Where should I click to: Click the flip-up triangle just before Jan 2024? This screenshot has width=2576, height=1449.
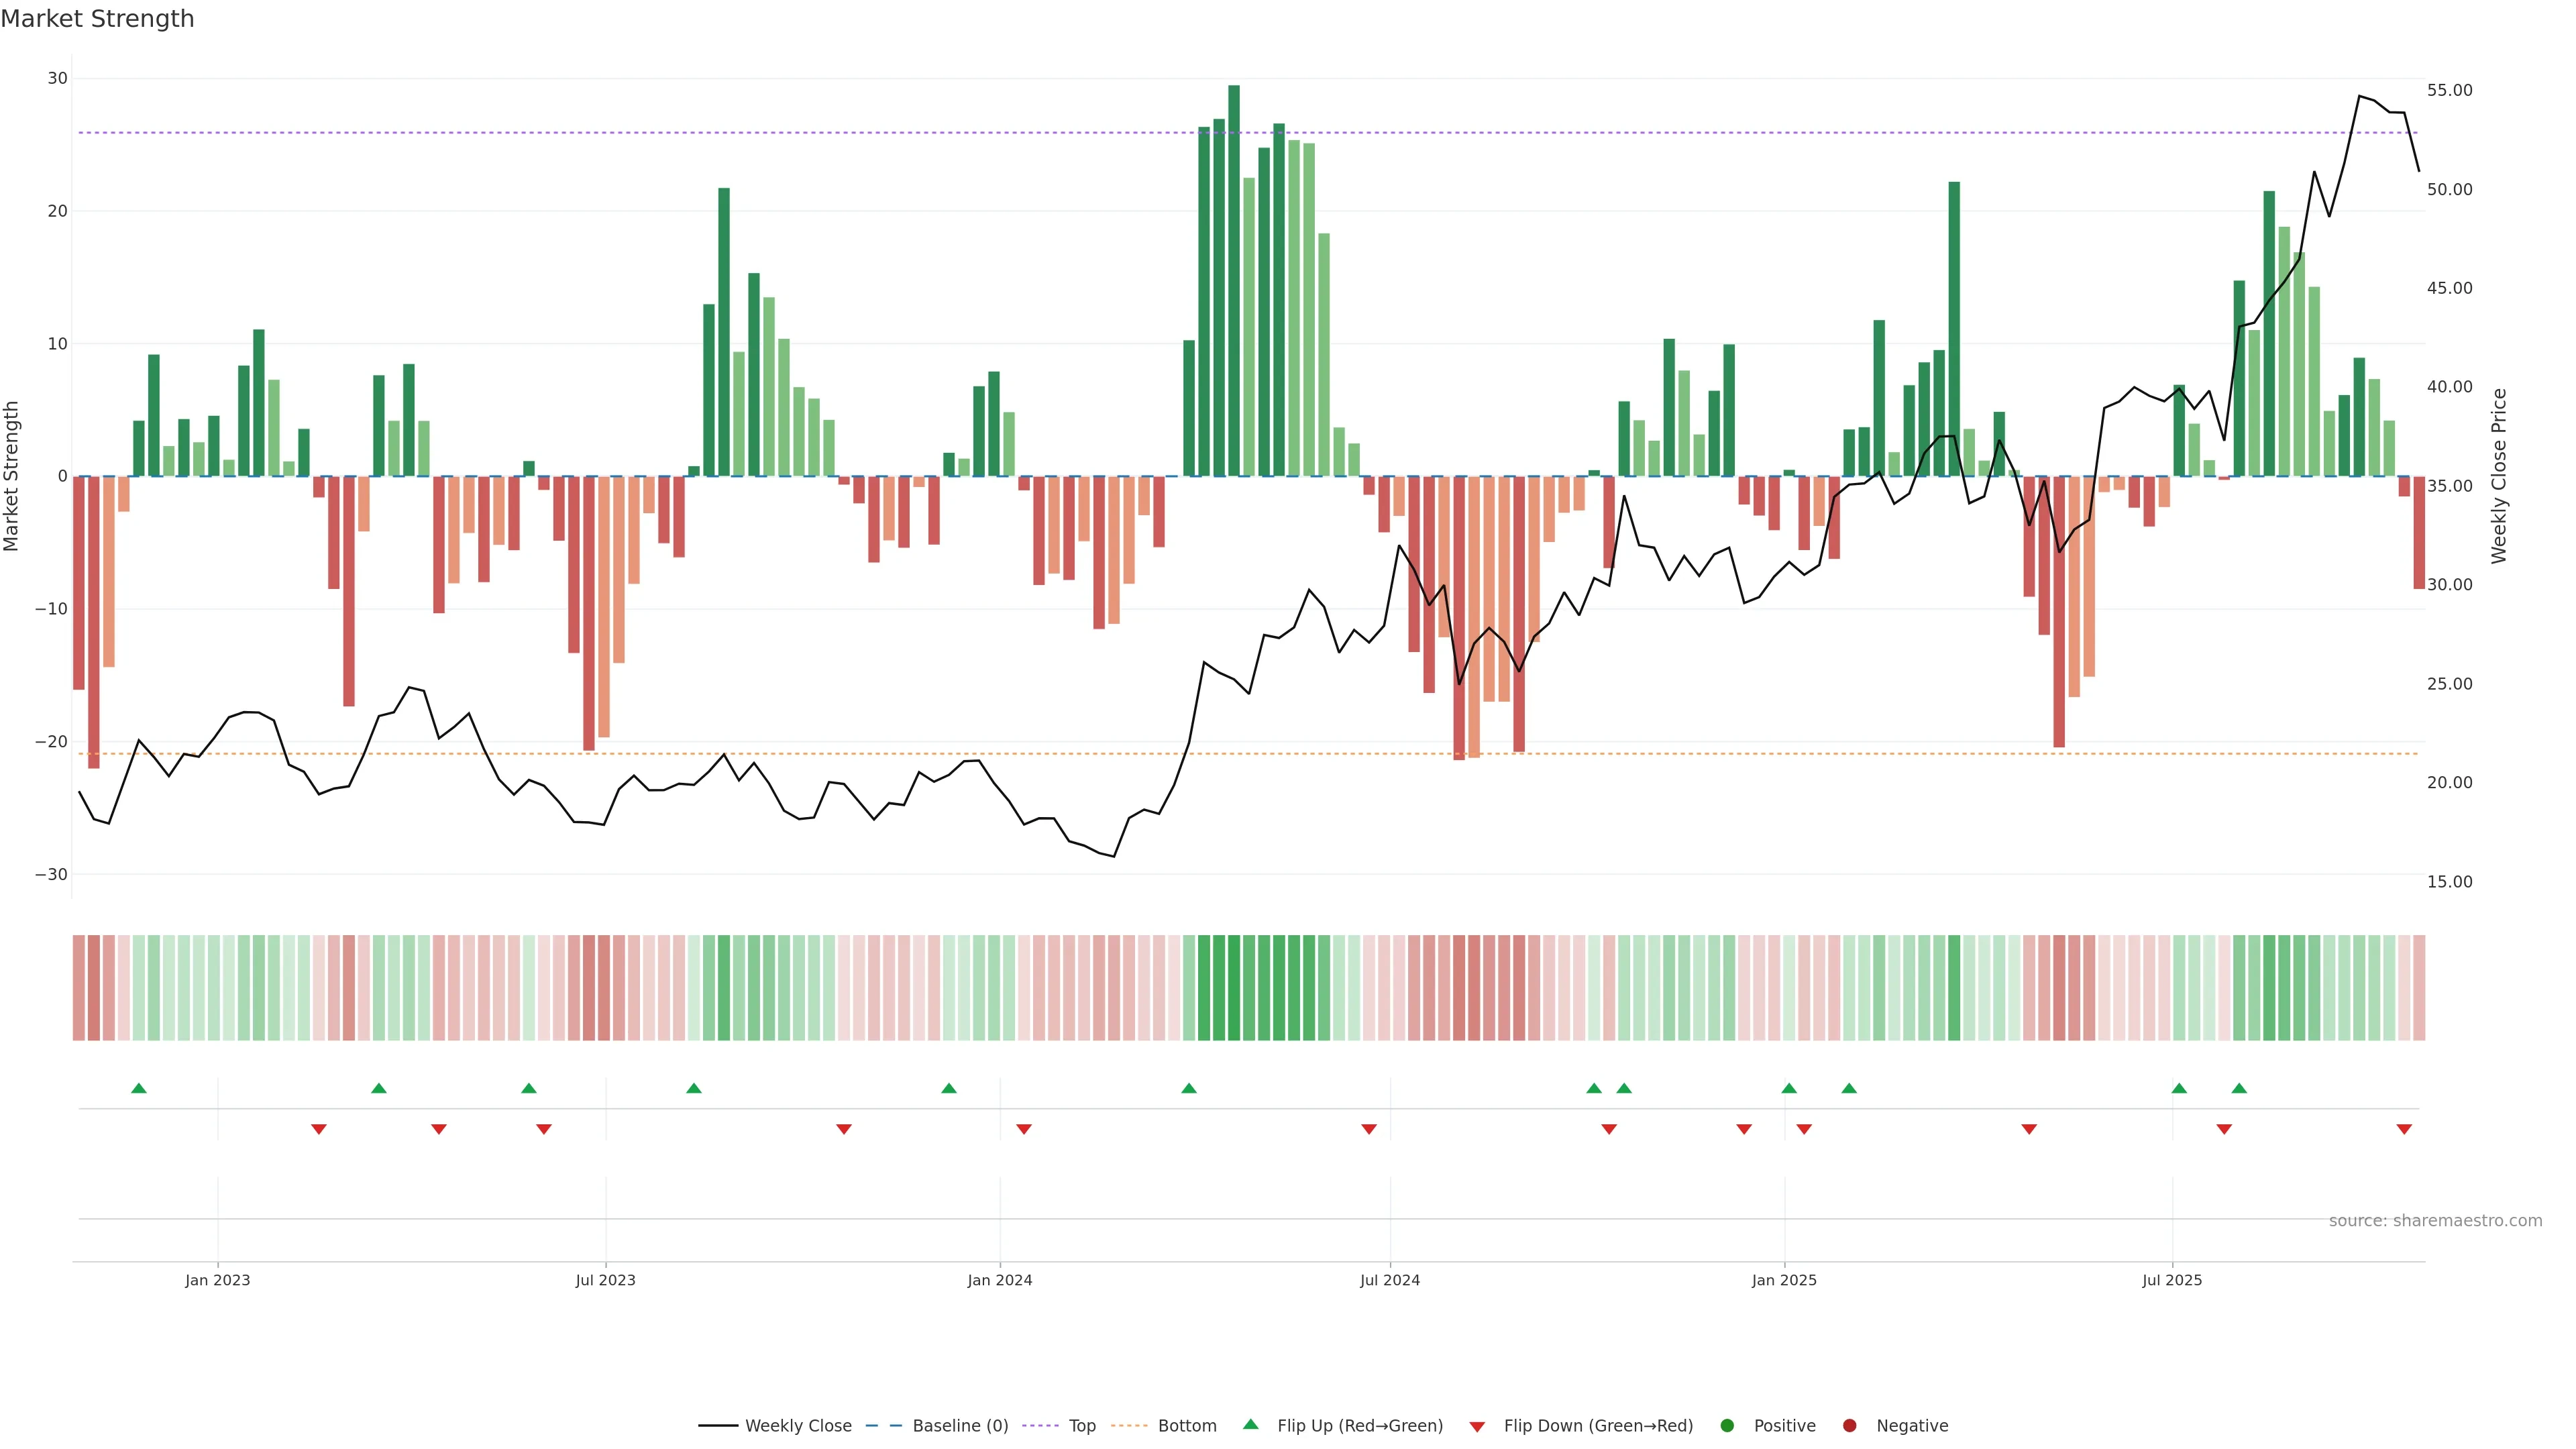pyautogui.click(x=949, y=1088)
